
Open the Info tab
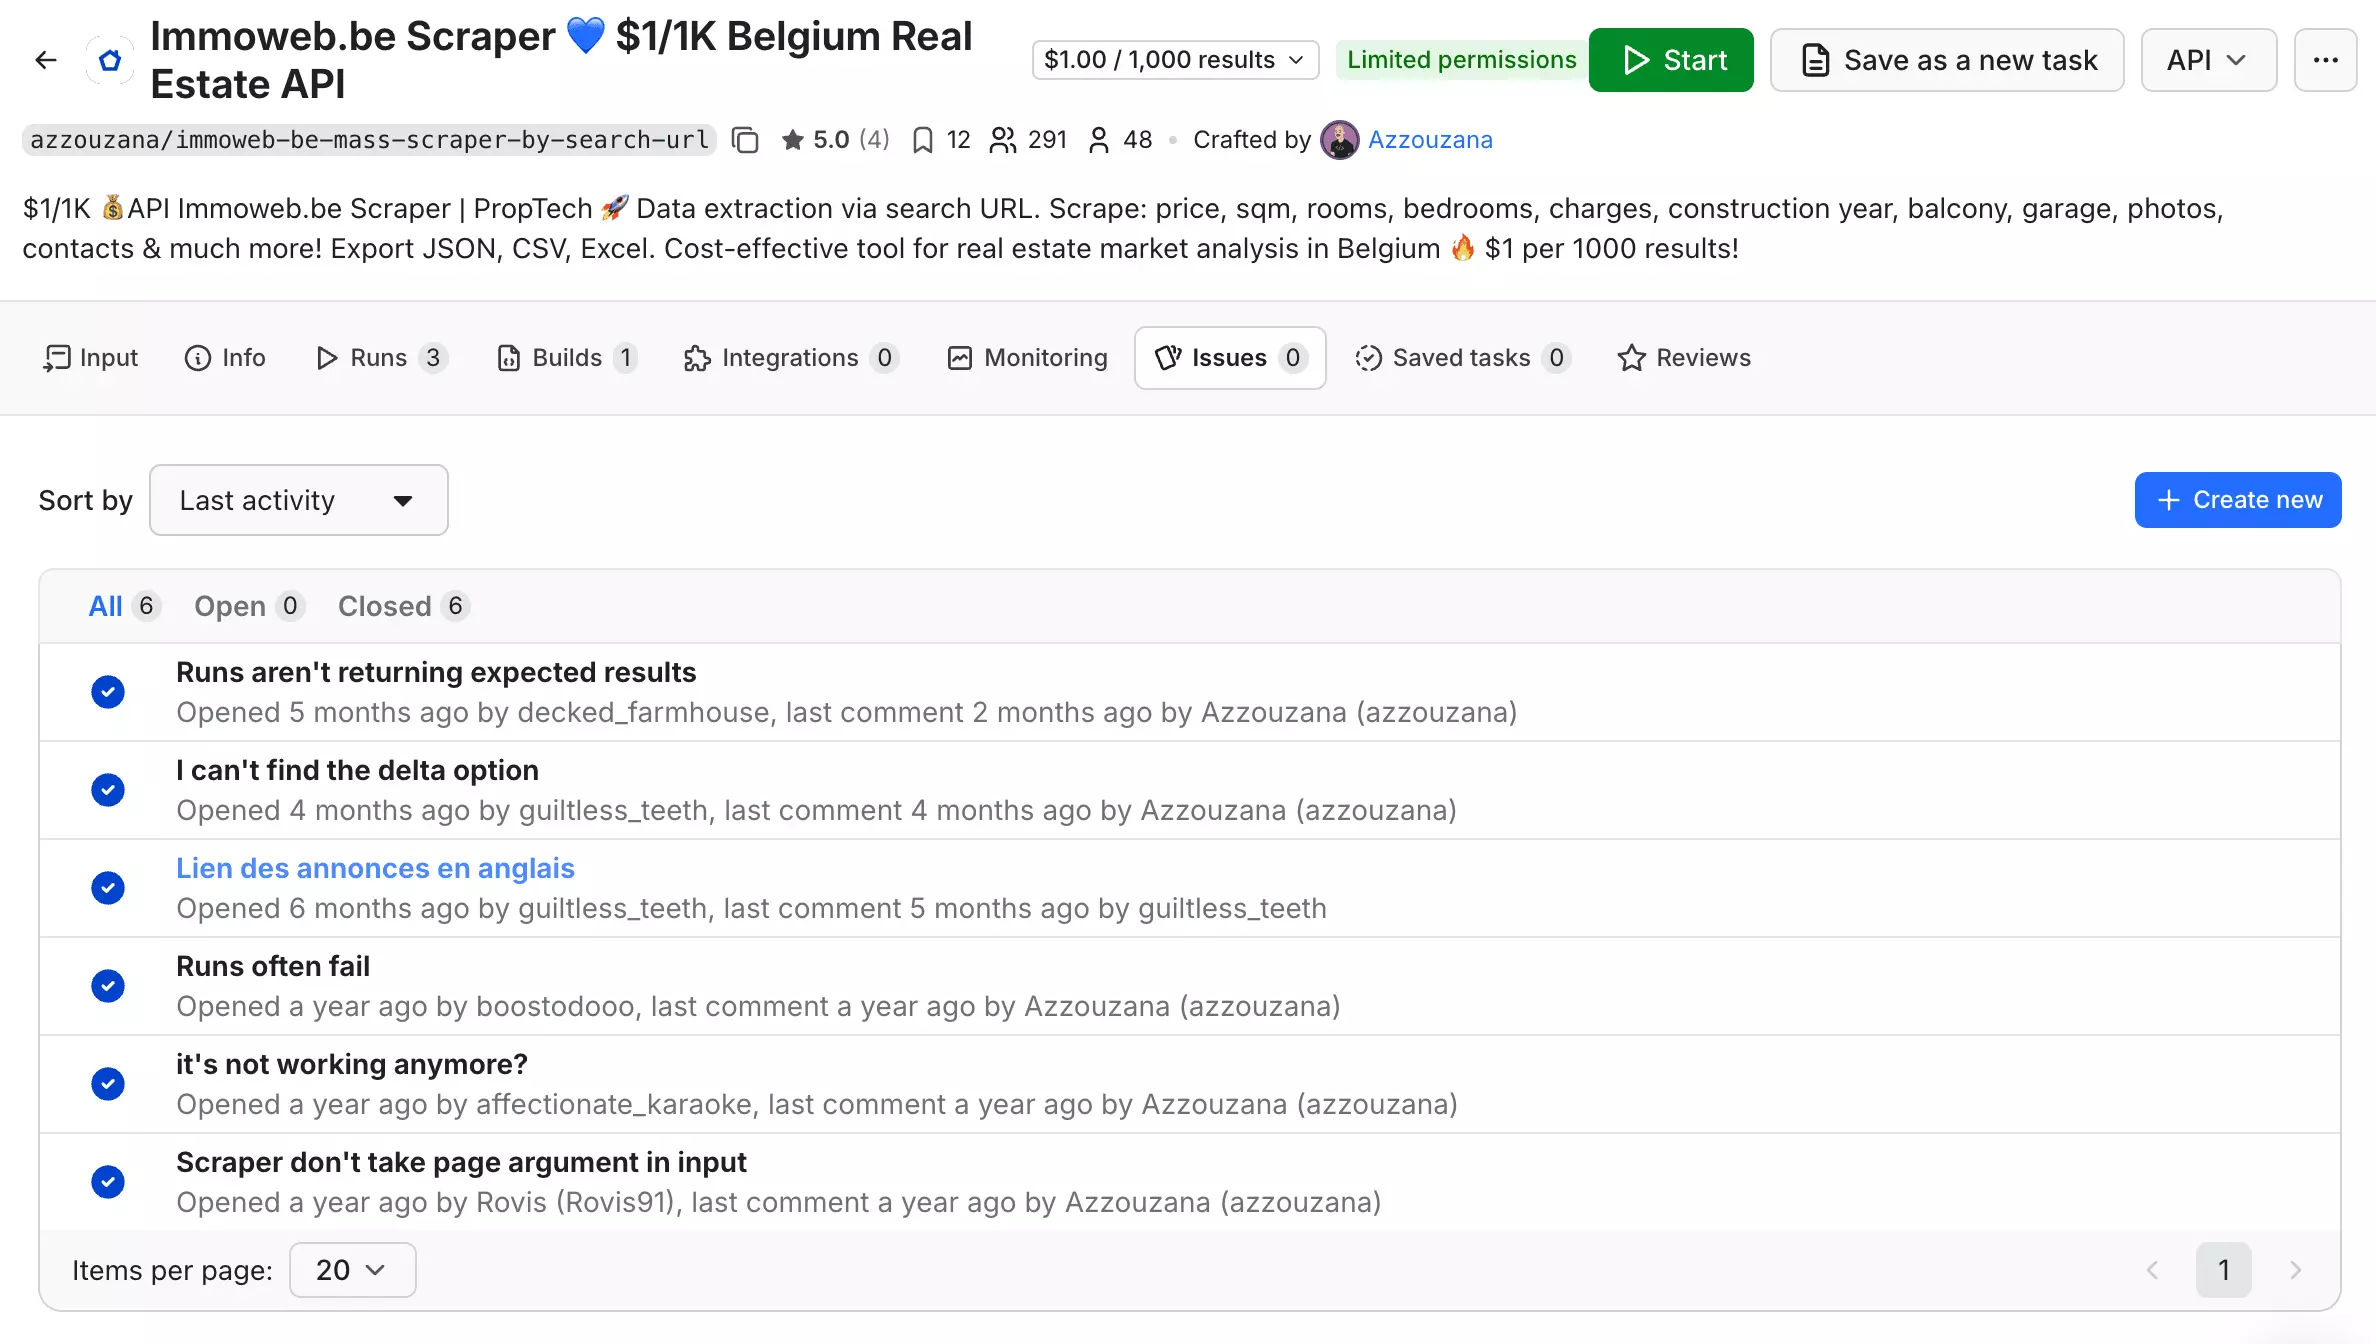pyautogui.click(x=225, y=358)
